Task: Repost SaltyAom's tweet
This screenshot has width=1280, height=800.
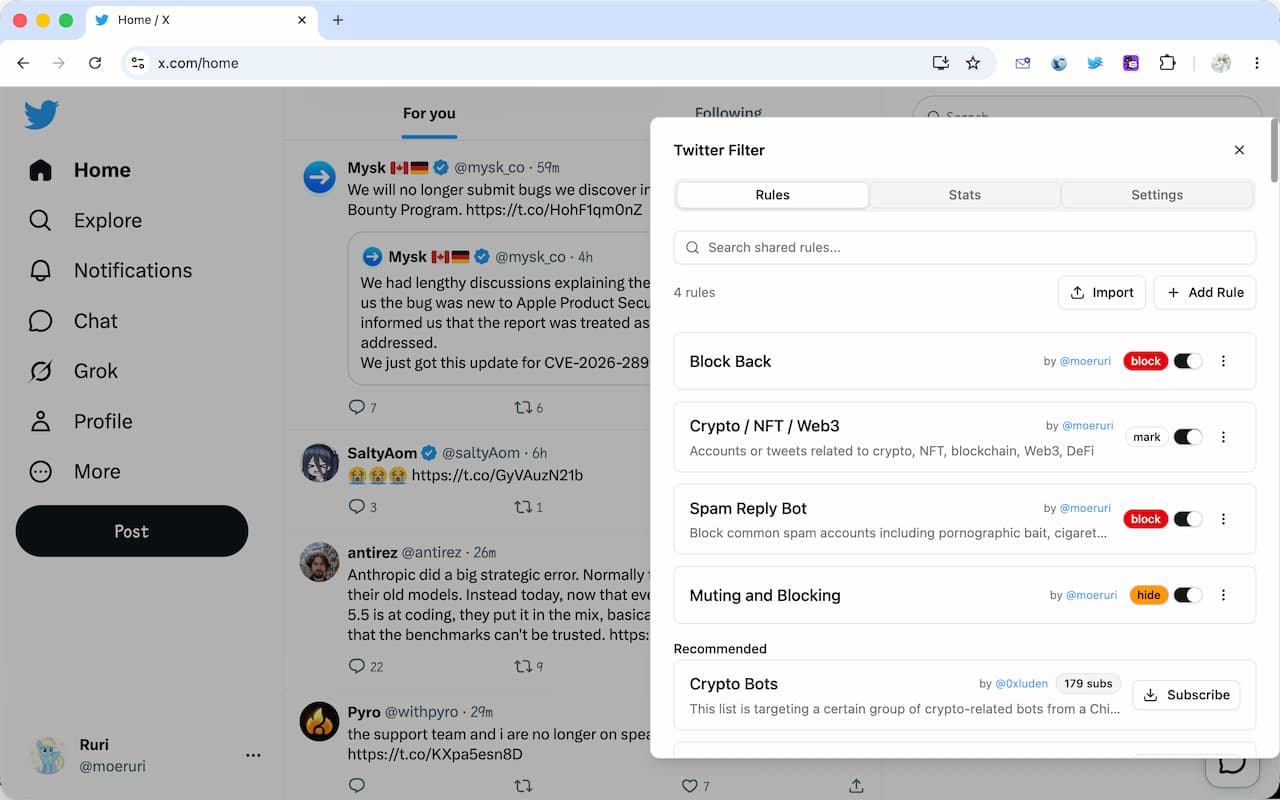Action: [522, 507]
